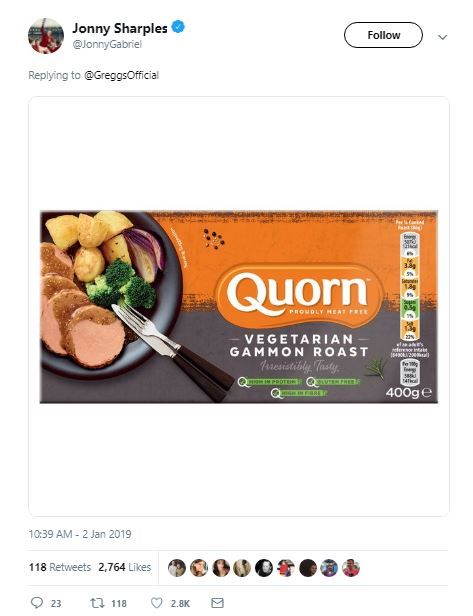Click the 2.8K likes count
Viewport: 473px width, 616px height.
pos(180,603)
